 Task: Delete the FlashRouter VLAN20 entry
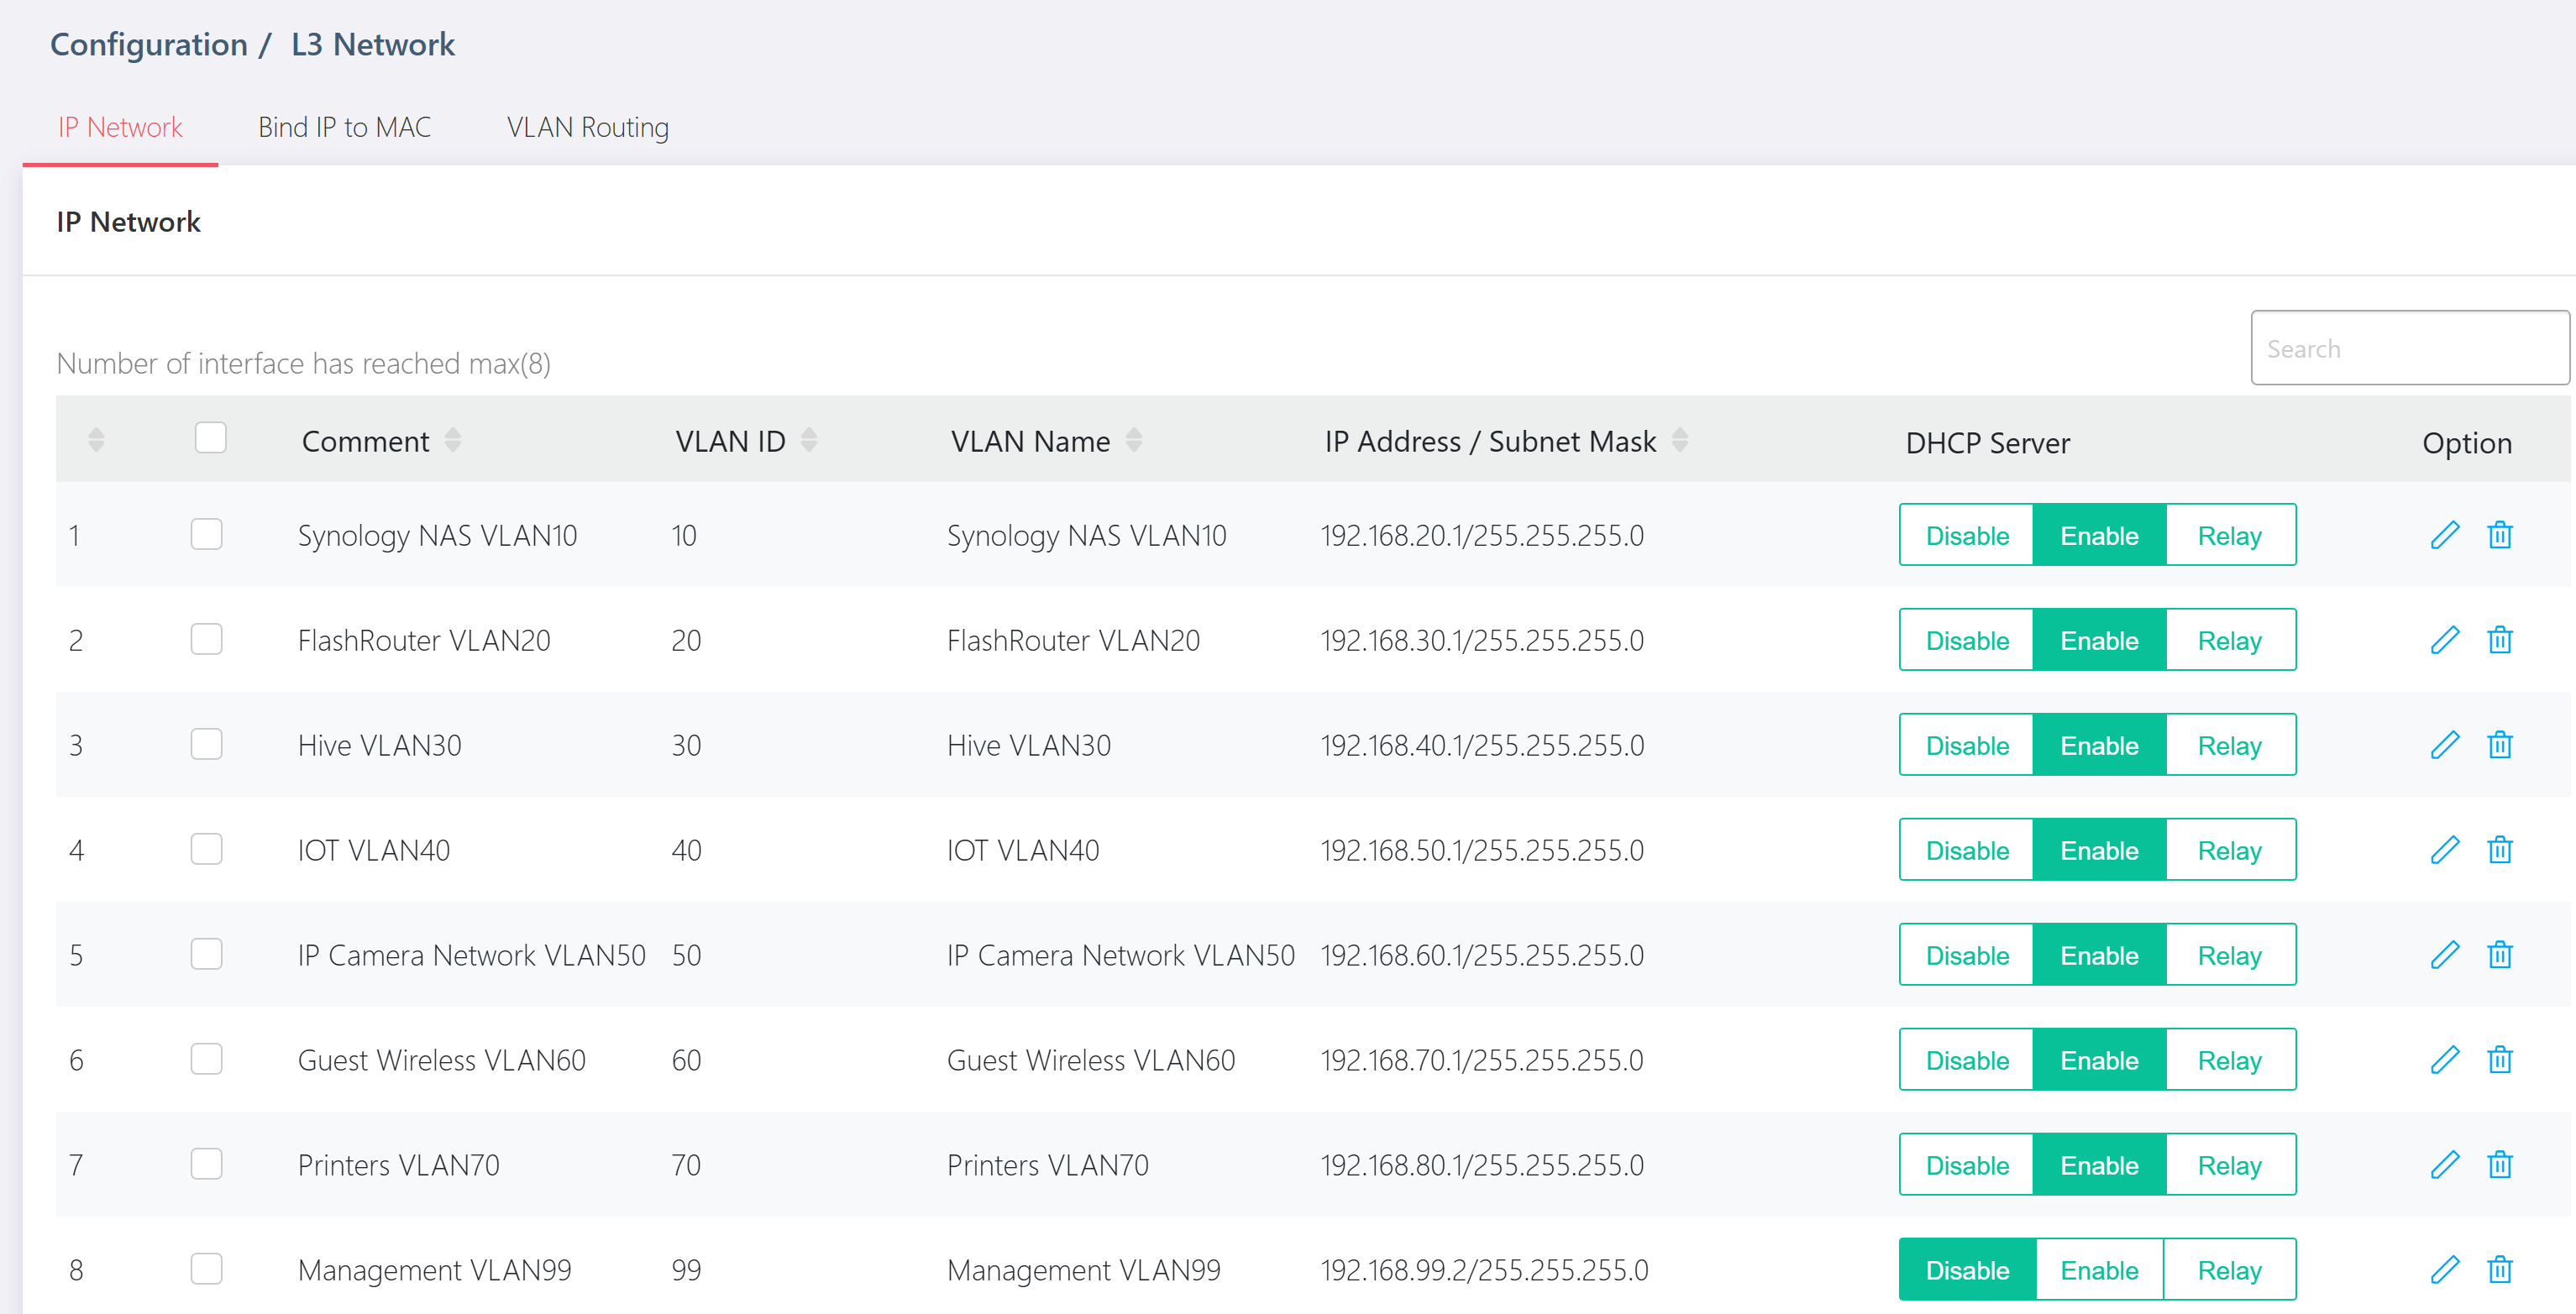[2499, 640]
